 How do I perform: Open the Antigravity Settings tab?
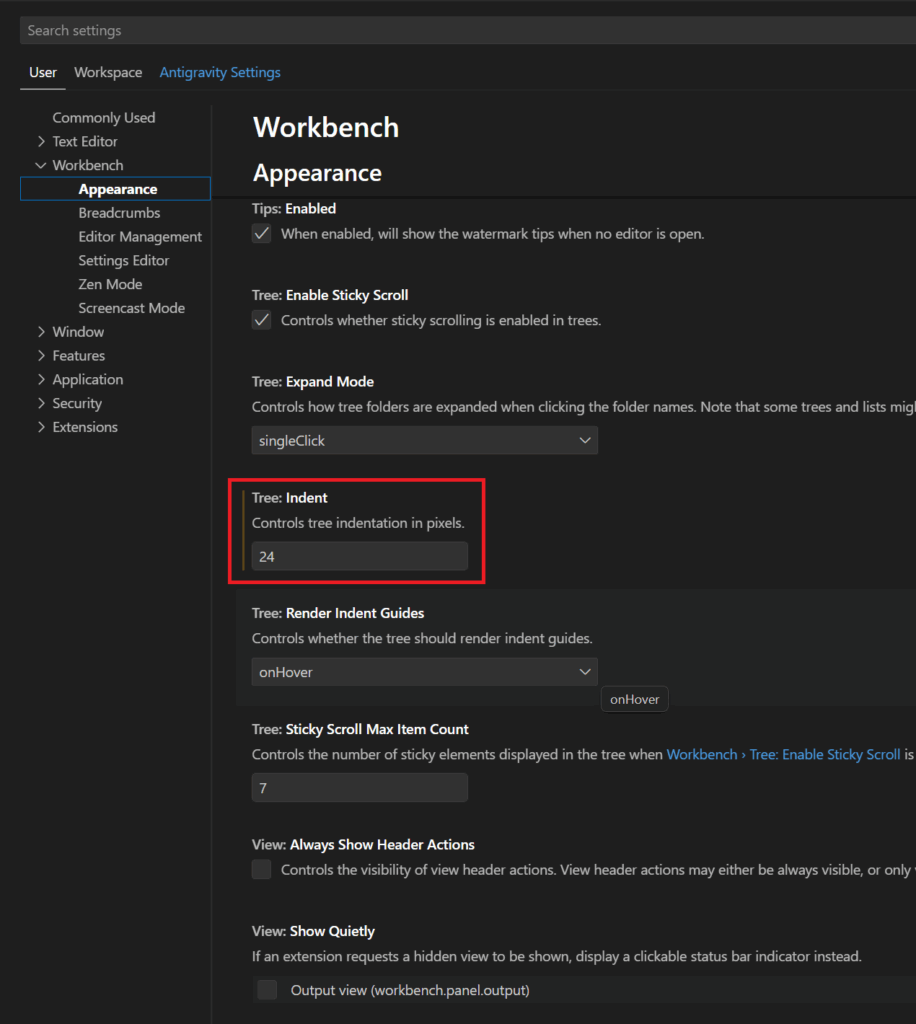(x=220, y=73)
